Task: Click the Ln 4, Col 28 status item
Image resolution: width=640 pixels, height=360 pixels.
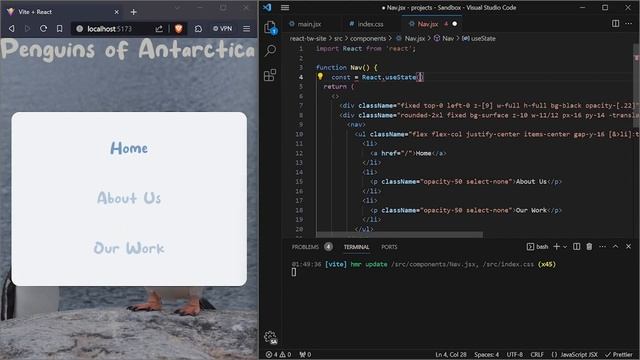Action: (451, 354)
